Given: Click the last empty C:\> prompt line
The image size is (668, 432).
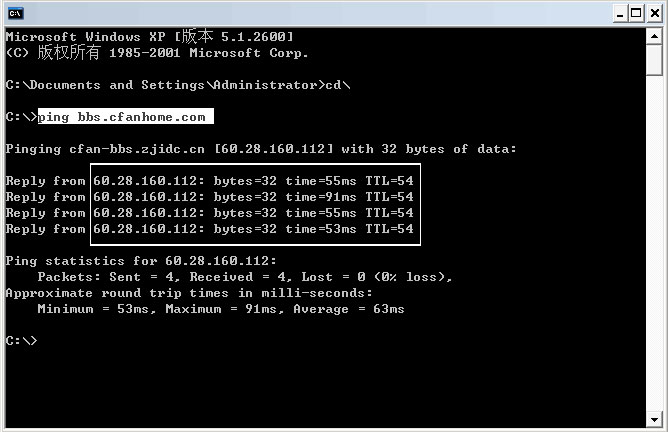Looking at the screenshot, I should coord(21,341).
